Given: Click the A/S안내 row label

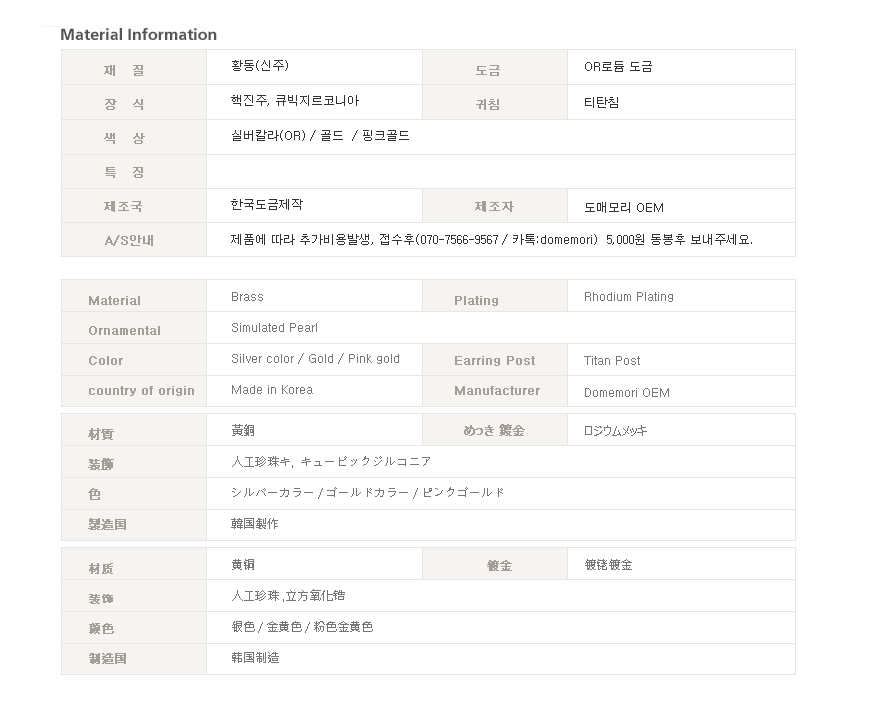Looking at the screenshot, I should click(129, 240).
